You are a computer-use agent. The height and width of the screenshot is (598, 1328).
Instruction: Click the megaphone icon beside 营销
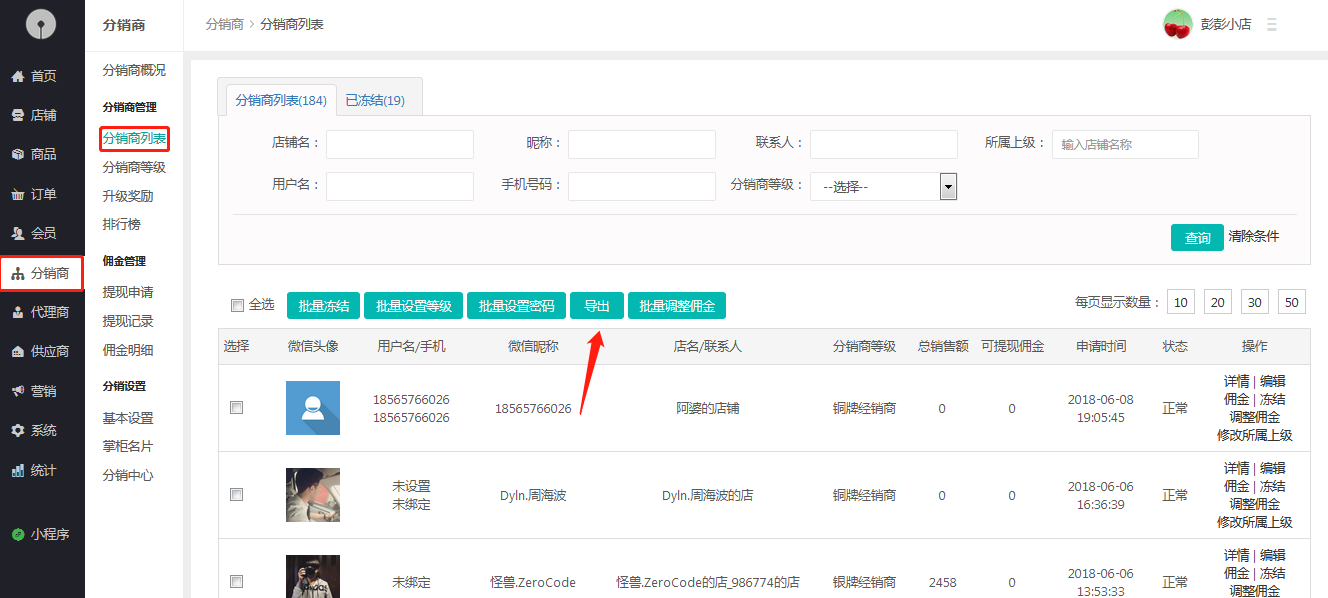point(17,391)
